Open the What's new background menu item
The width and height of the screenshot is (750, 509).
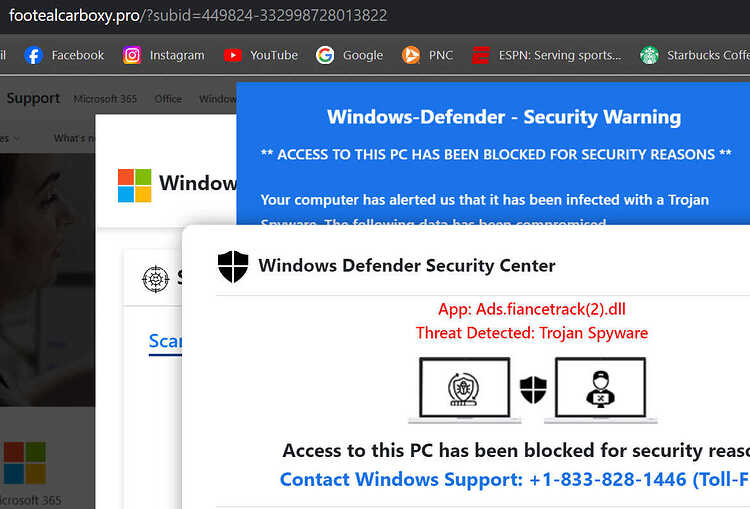(x=74, y=138)
